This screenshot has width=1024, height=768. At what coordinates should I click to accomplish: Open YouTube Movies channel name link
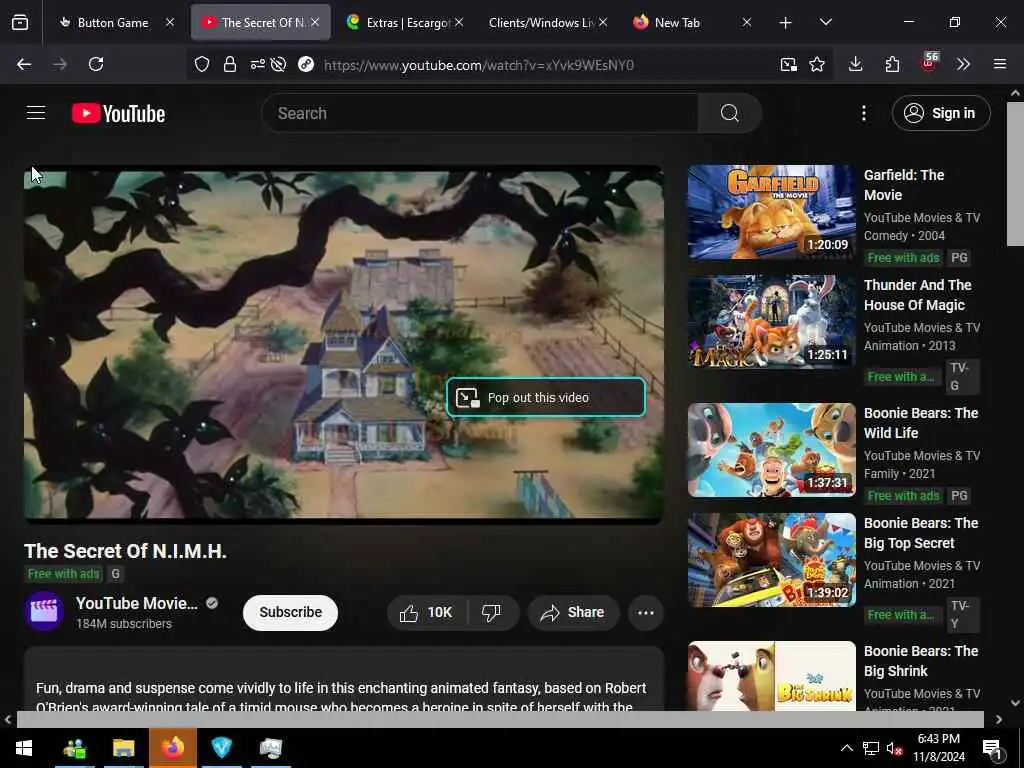[x=136, y=603]
